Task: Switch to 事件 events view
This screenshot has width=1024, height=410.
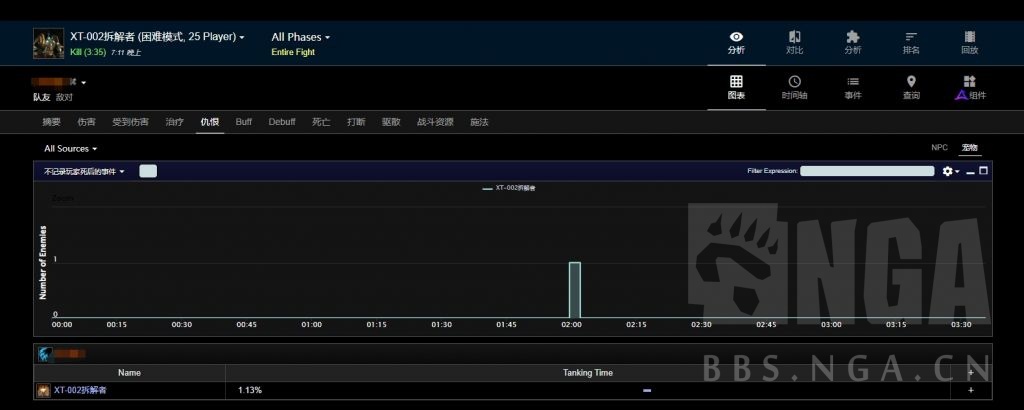Action: [x=853, y=88]
